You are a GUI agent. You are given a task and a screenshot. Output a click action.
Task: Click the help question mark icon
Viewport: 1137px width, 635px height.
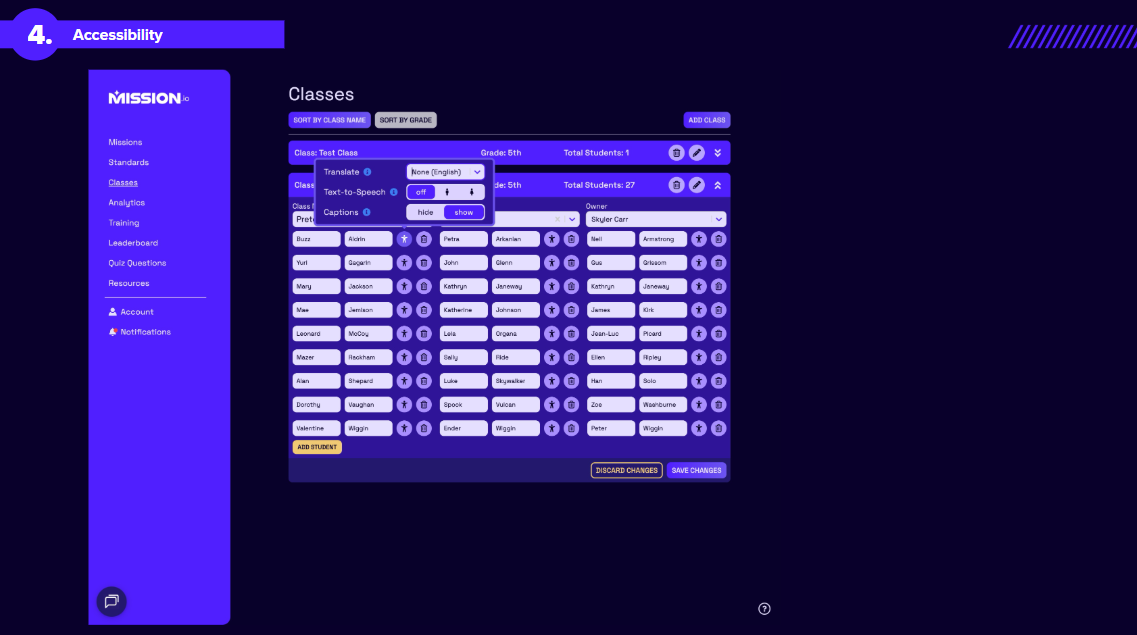764,609
